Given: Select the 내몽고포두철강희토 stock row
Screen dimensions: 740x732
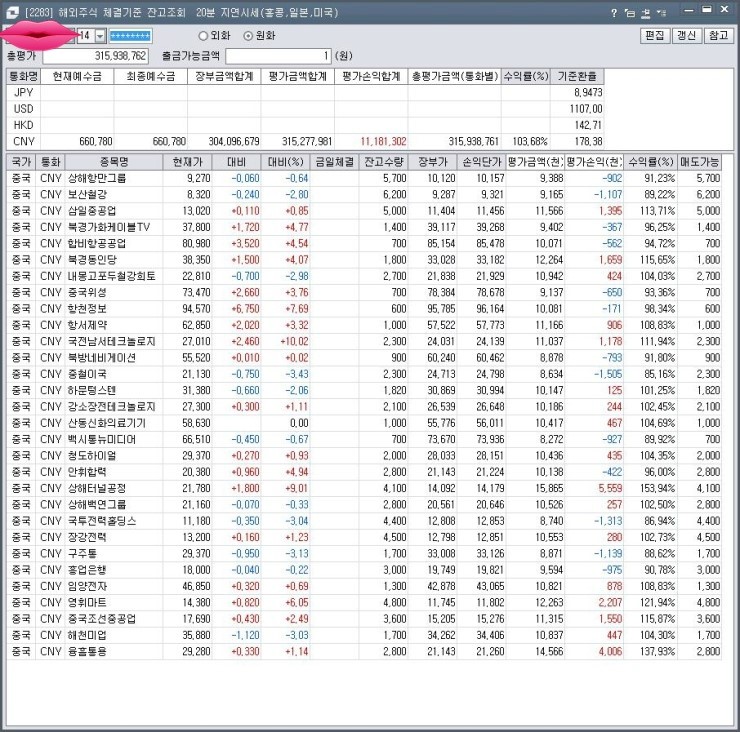Looking at the screenshot, I should pos(364,276).
